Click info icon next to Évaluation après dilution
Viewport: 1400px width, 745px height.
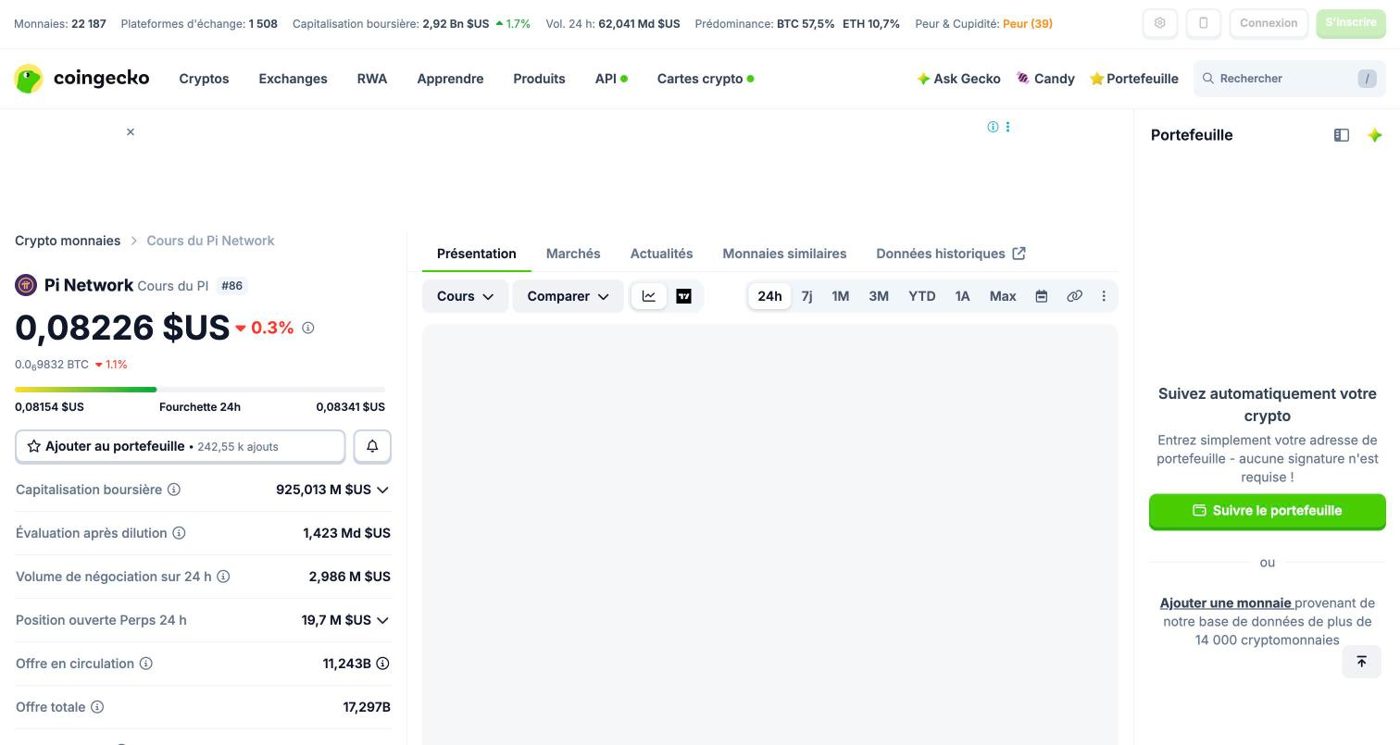[x=179, y=533]
